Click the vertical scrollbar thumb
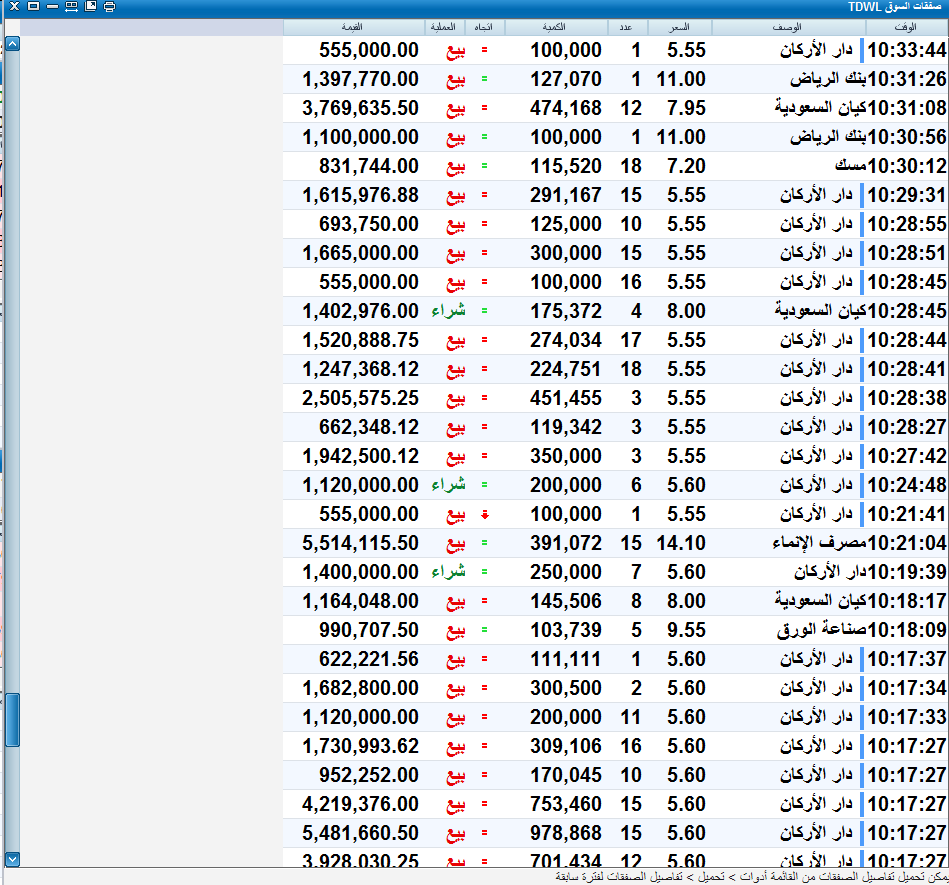Viewport: 949px width, 885px height. tap(12, 720)
